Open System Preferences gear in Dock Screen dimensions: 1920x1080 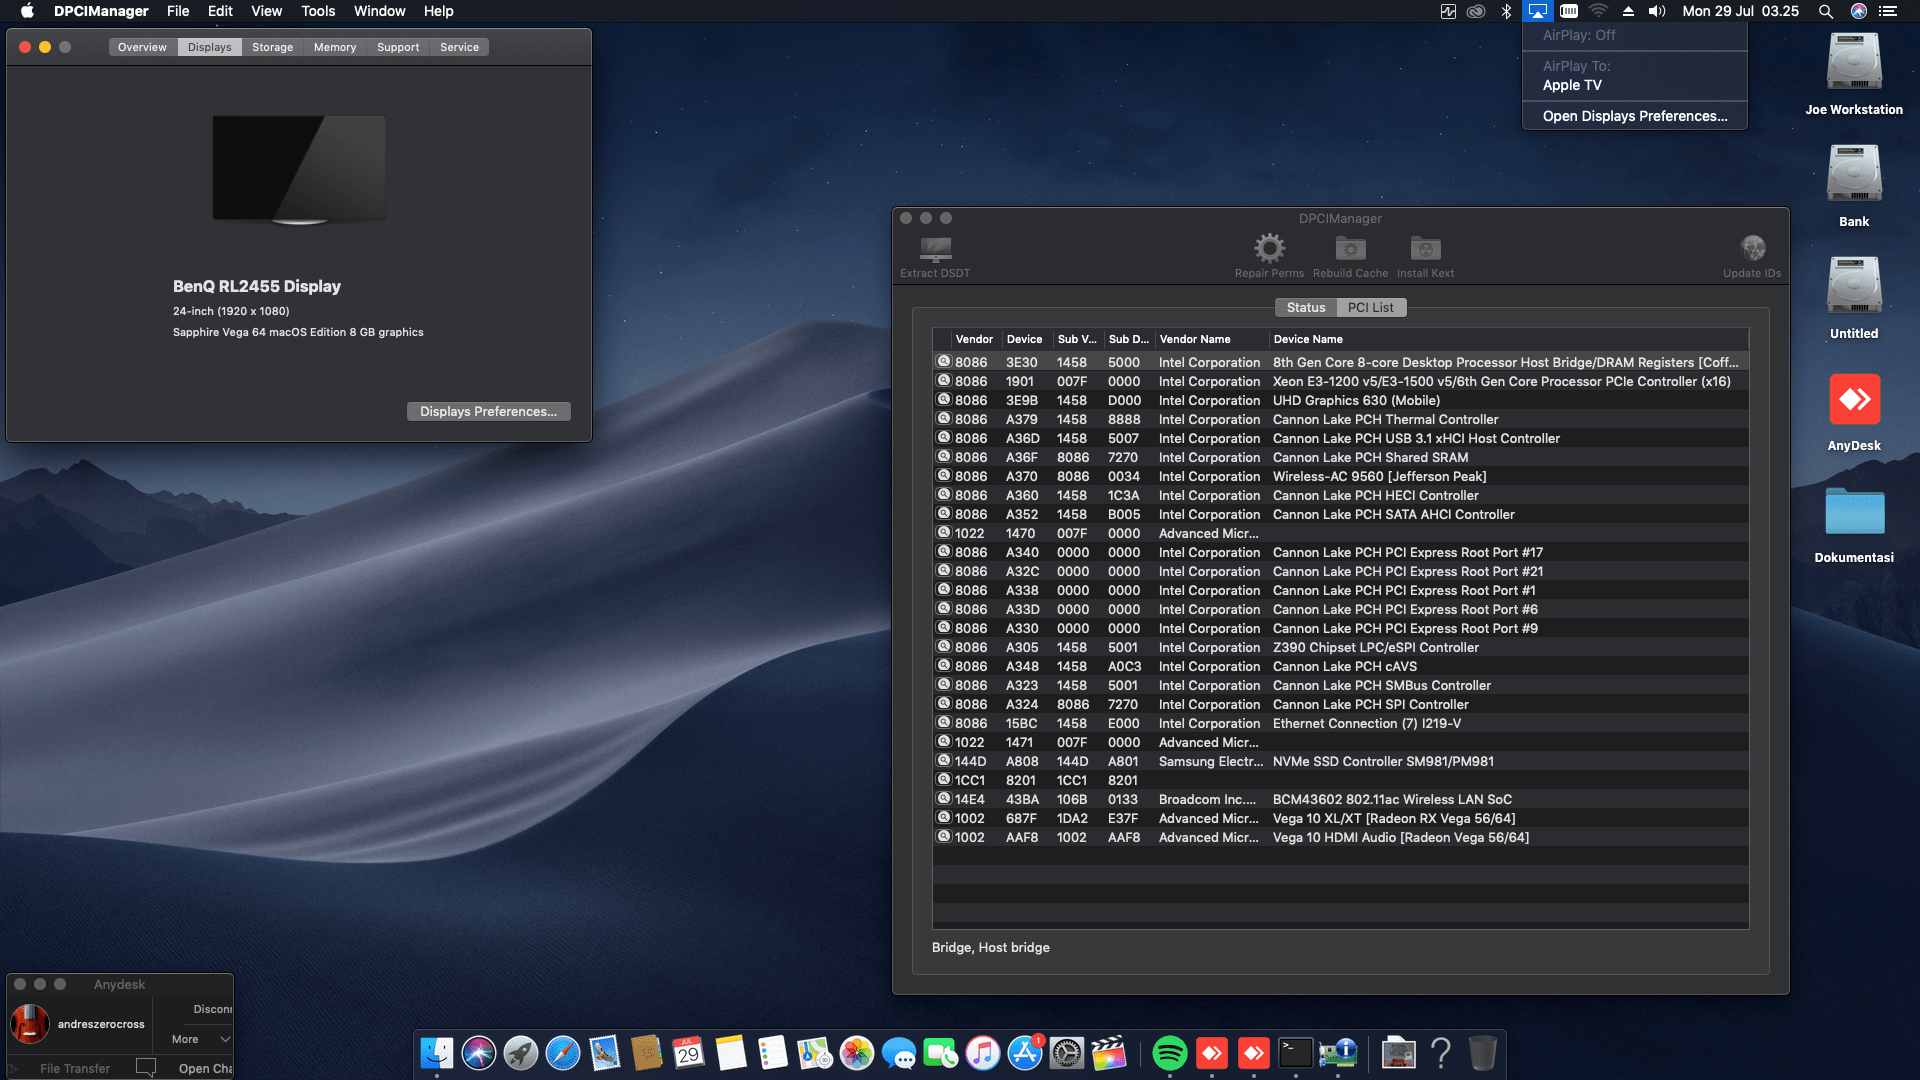click(x=1067, y=1053)
